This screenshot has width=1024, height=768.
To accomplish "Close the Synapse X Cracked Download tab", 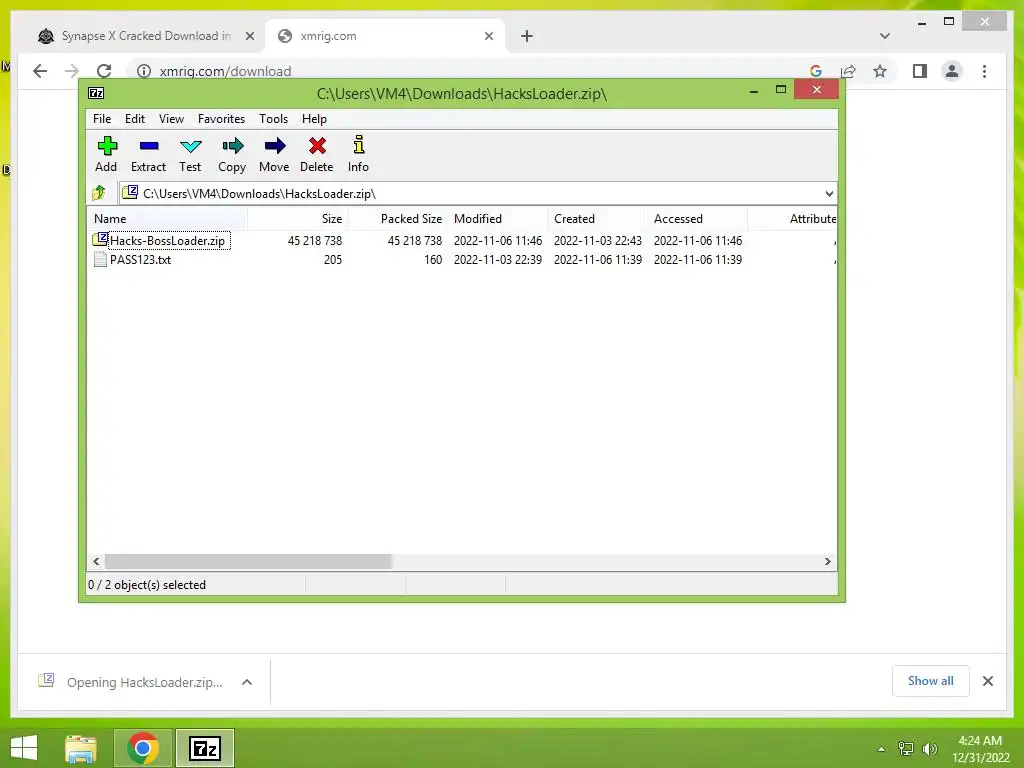I will [x=249, y=36].
